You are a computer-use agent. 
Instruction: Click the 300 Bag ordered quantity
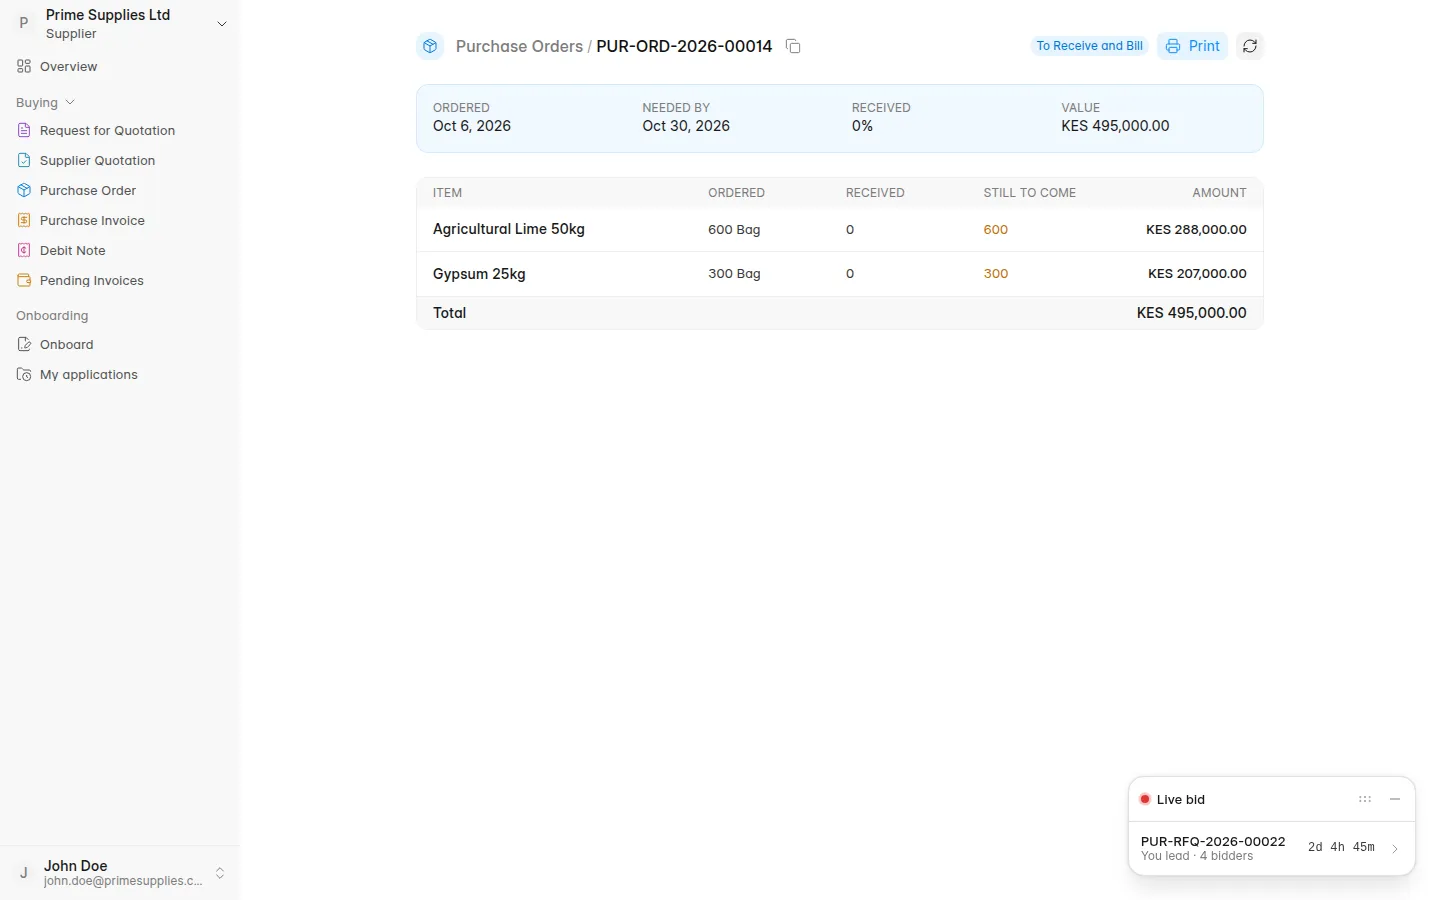(734, 273)
